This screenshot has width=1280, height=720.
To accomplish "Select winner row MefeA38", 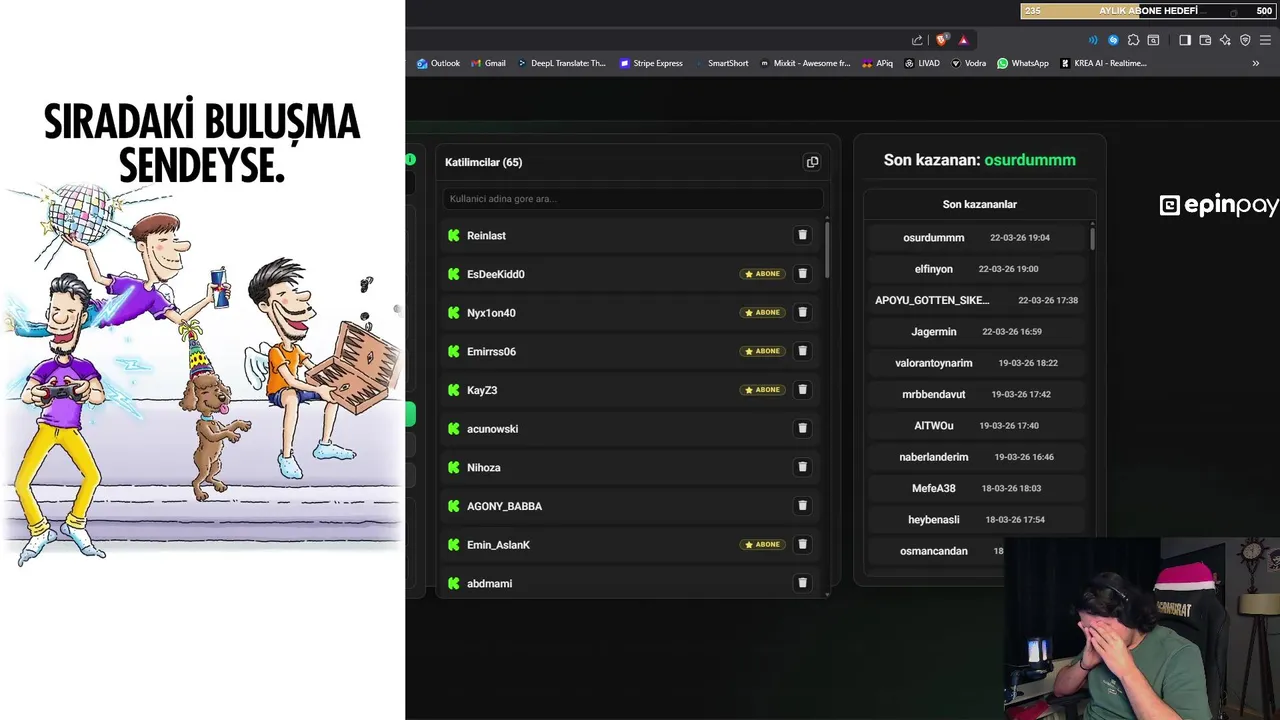I will [977, 488].
